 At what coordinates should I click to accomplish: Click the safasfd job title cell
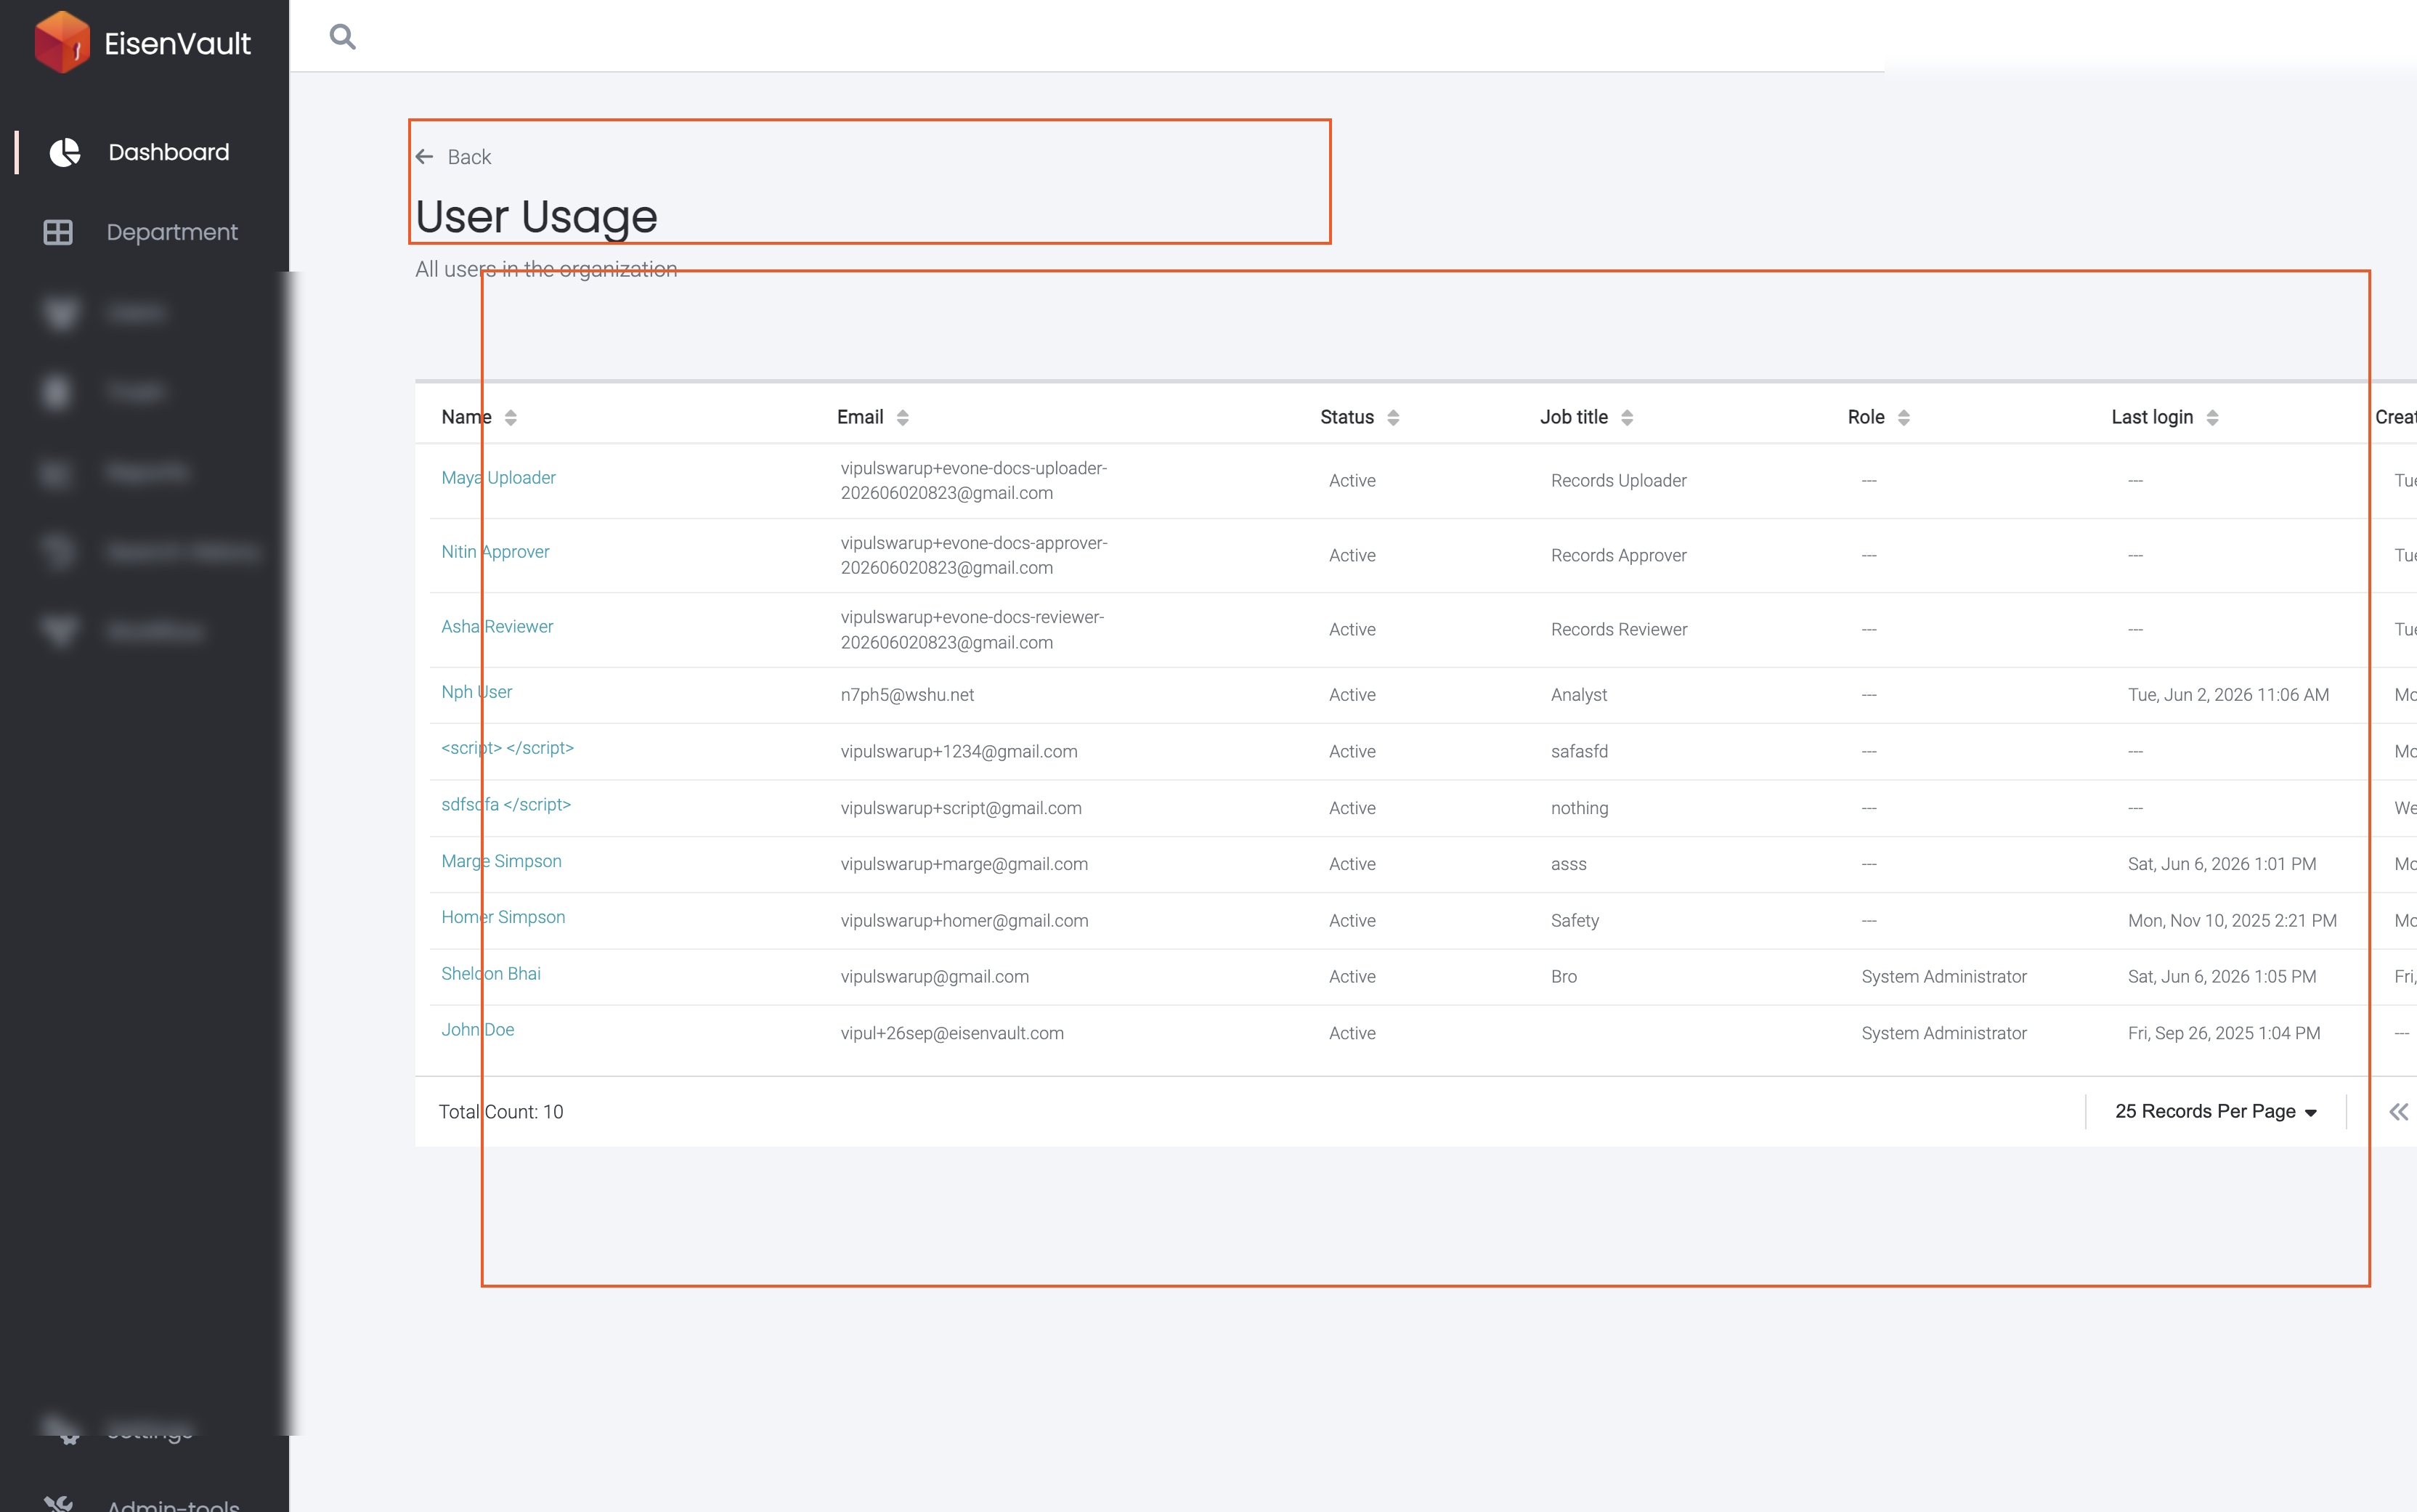click(1579, 752)
